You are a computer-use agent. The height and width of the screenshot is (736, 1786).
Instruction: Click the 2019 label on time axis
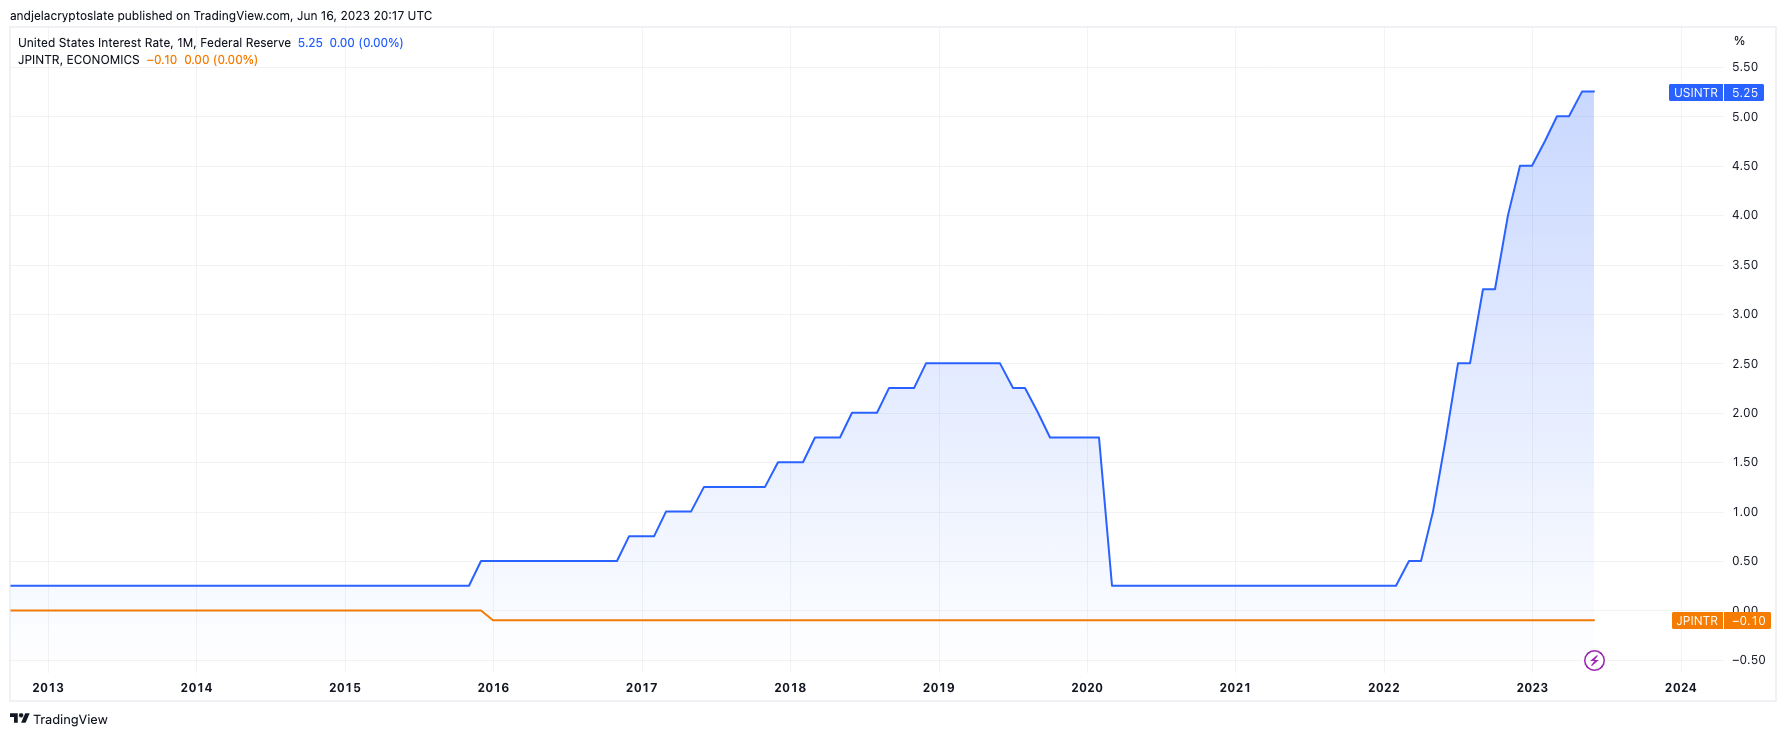point(939,688)
